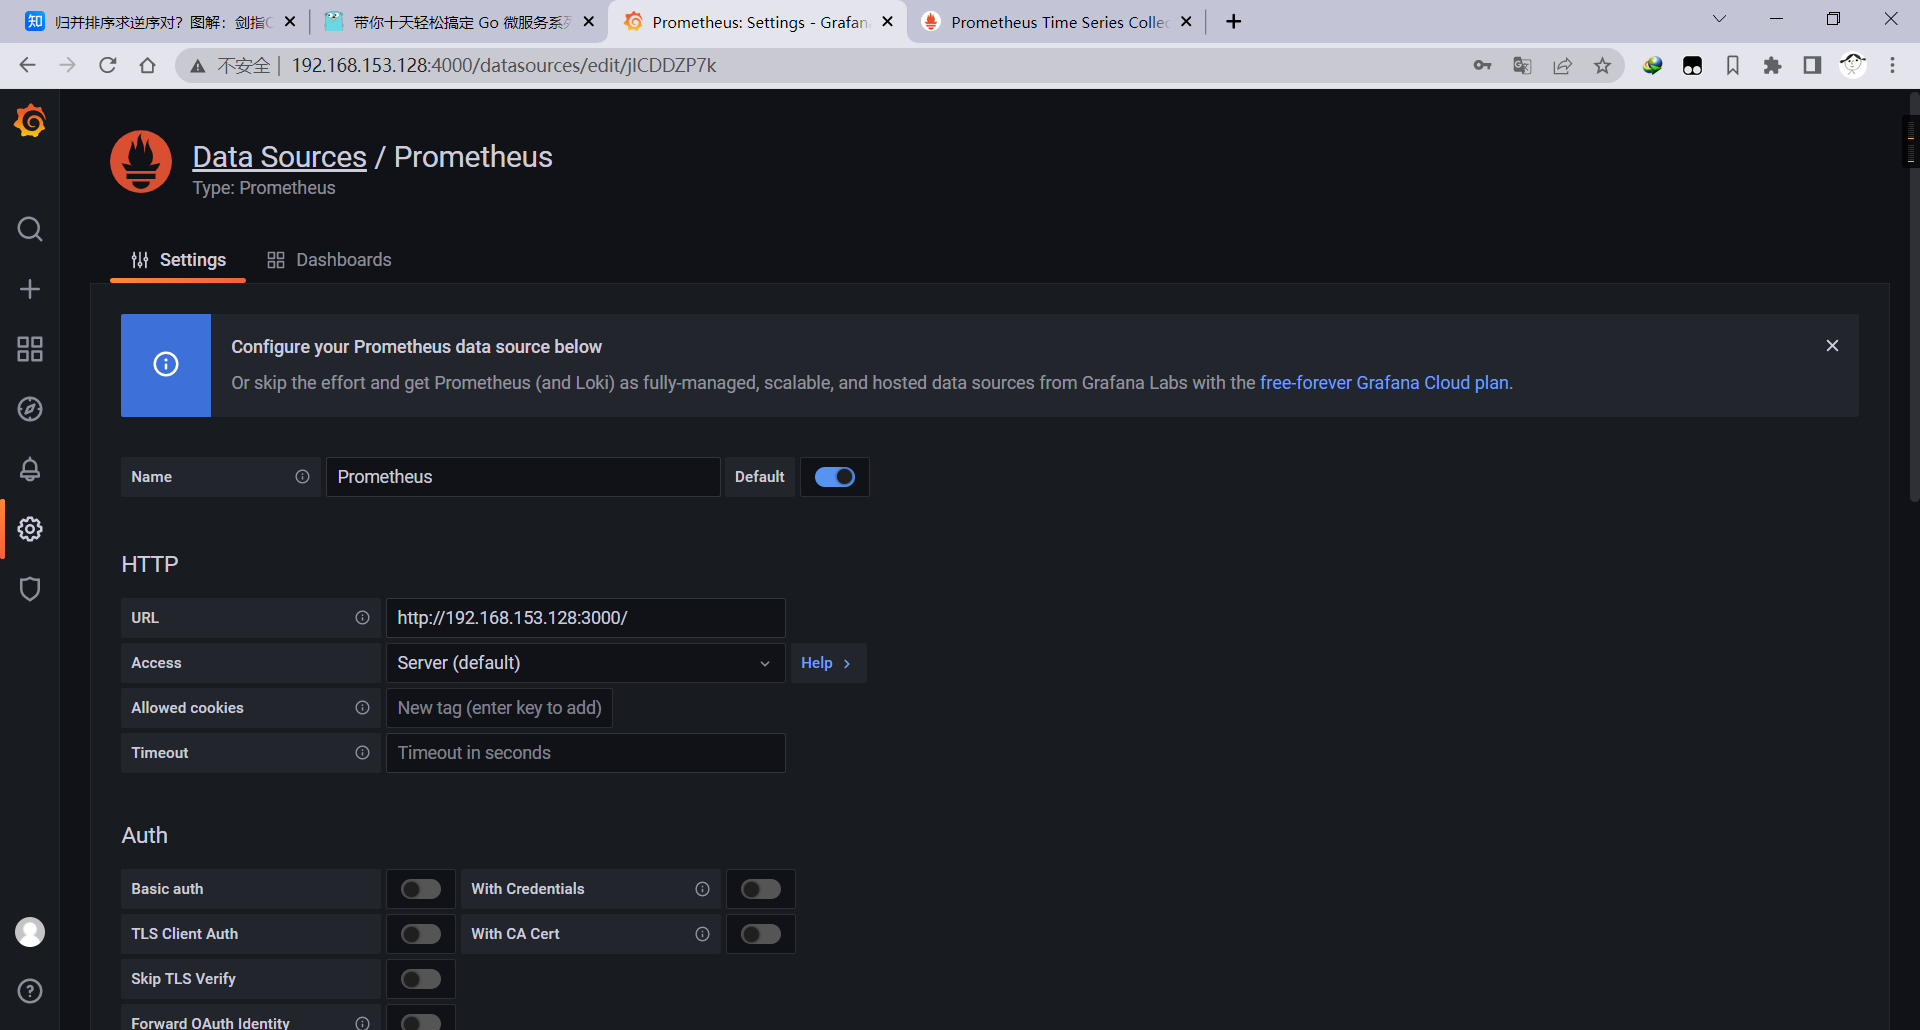Click the saved password key icon
Viewport: 1920px width, 1030px height.
[1483, 65]
